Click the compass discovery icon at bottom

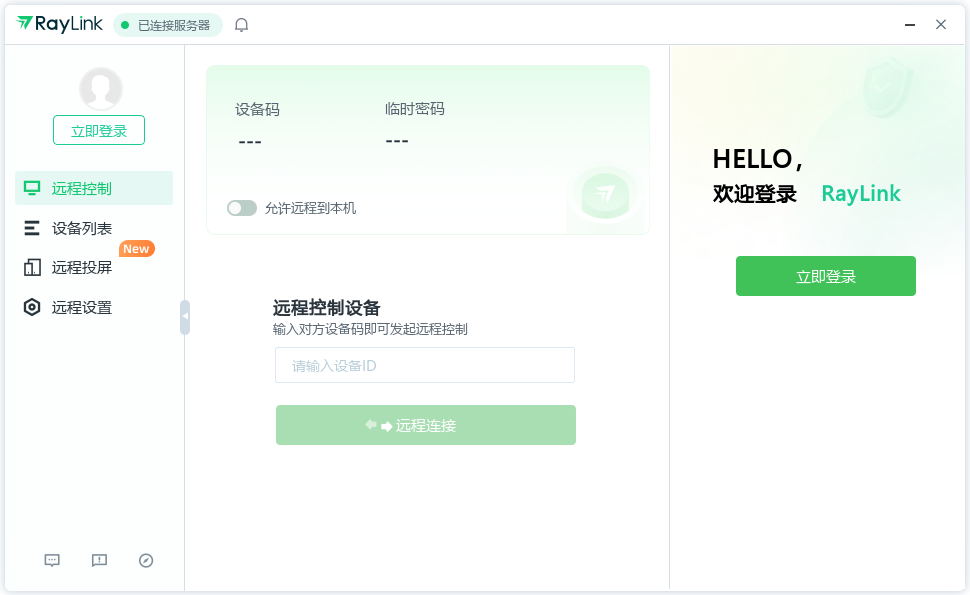pos(145,560)
